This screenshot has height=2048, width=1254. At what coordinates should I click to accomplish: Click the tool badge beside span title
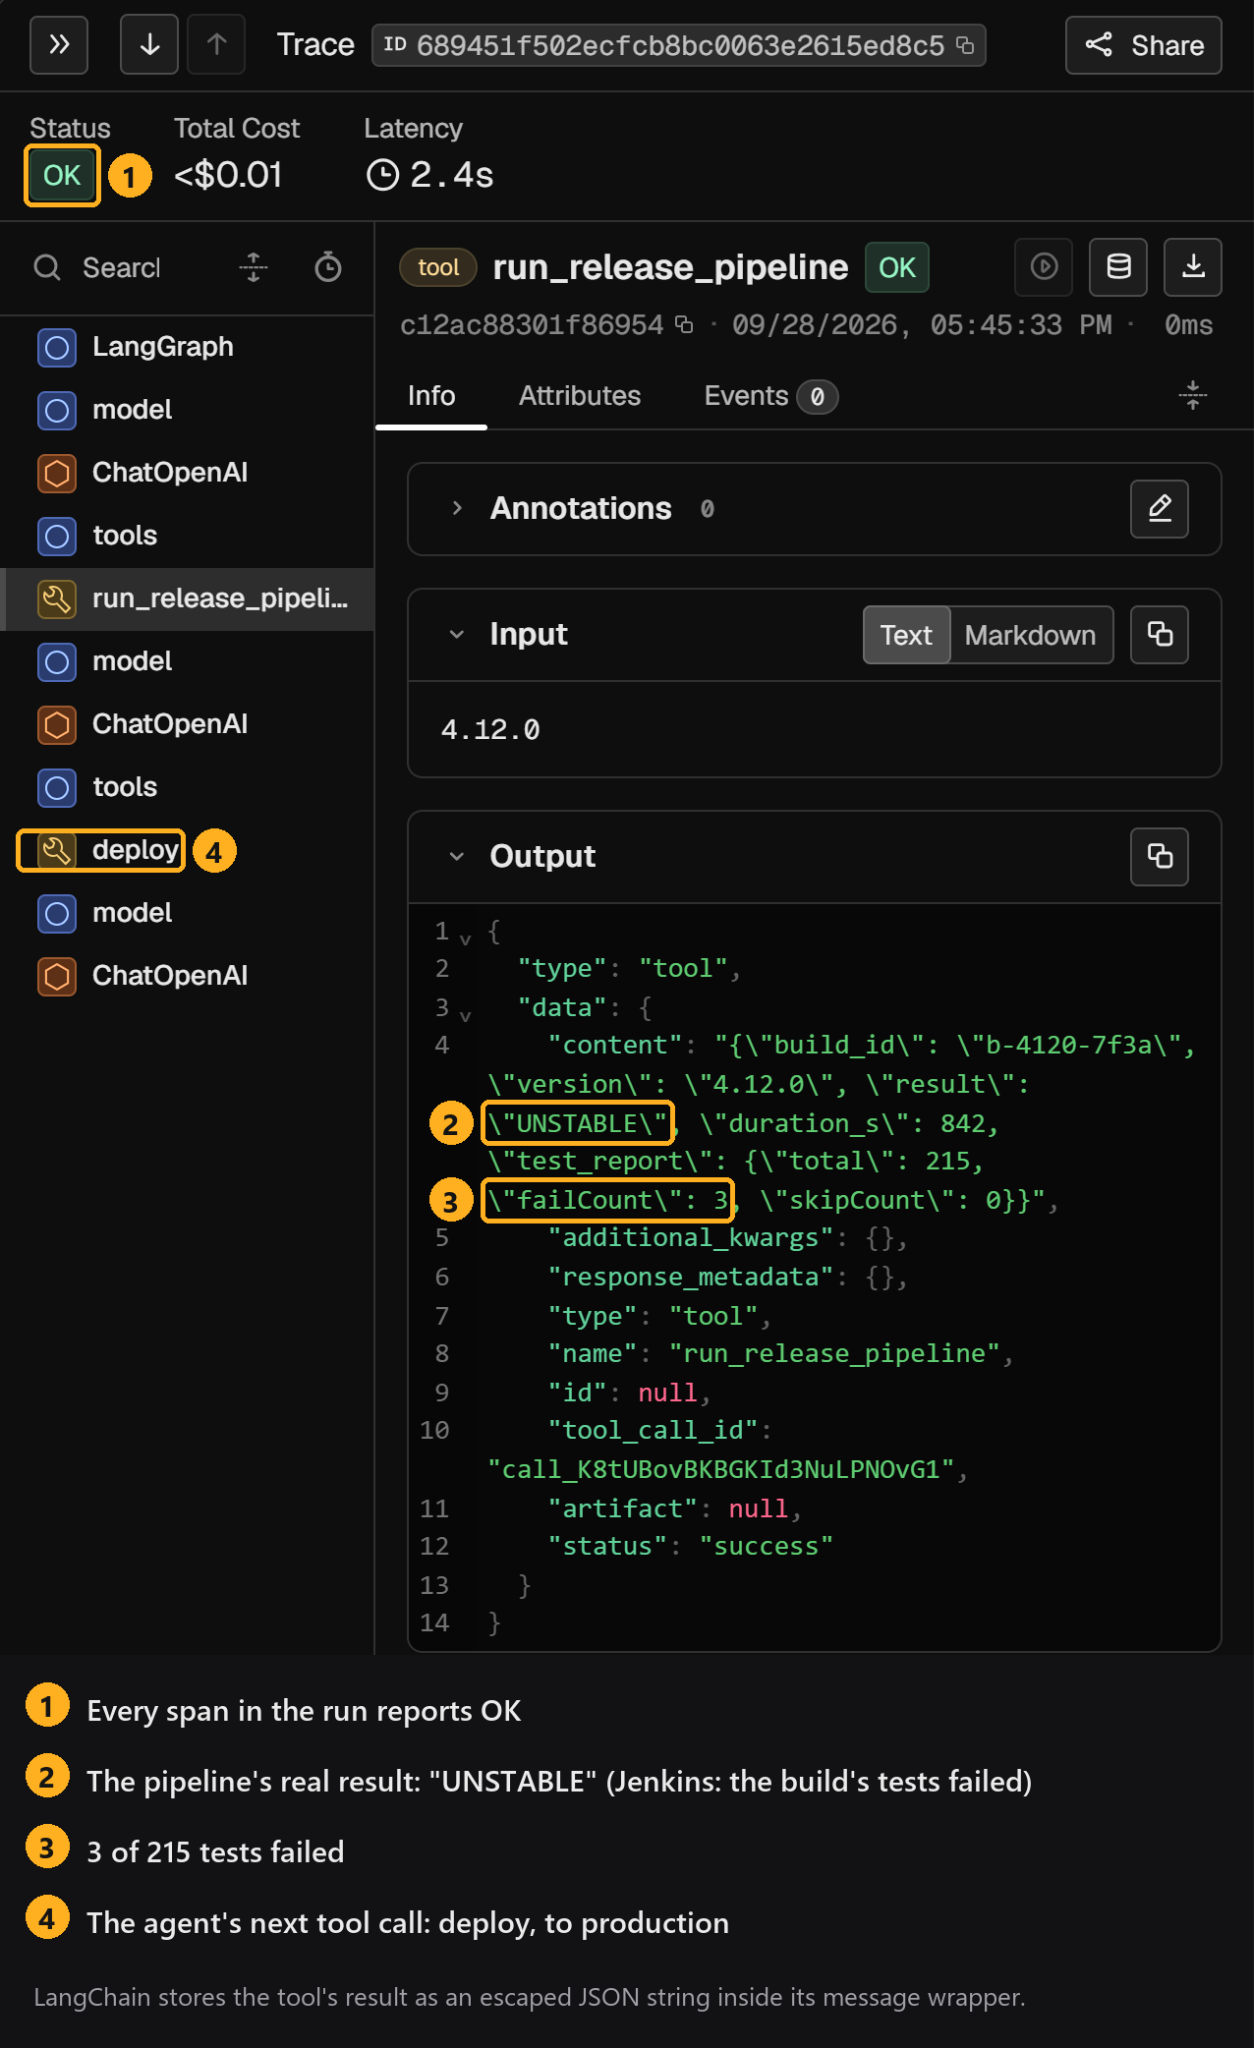438,267
